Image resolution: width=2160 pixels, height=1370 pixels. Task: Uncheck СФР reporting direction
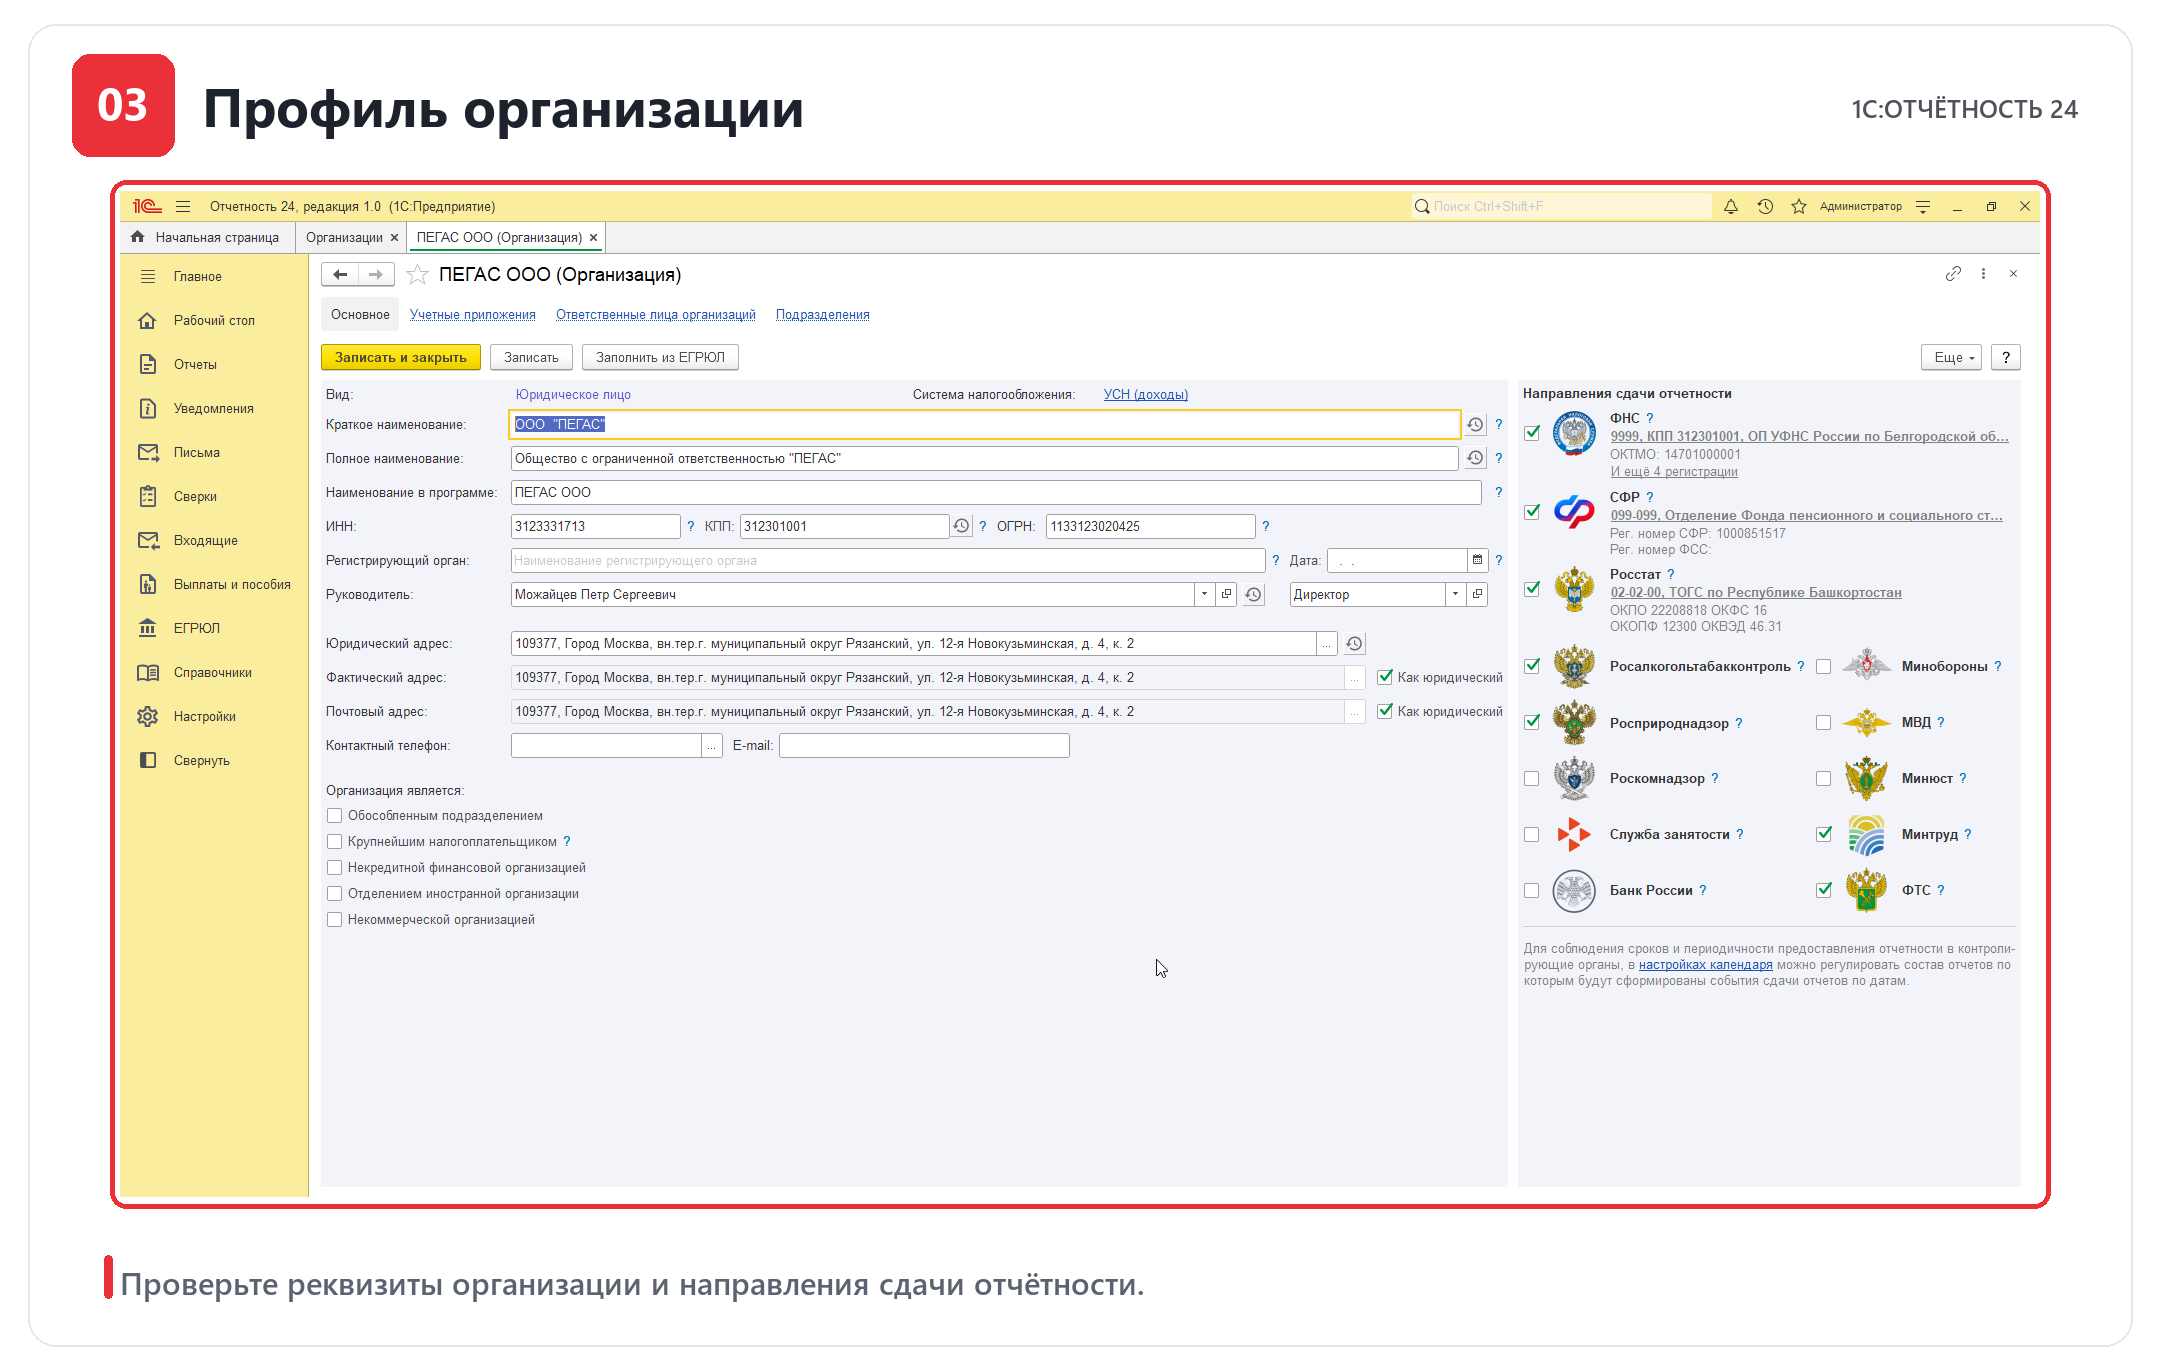(1532, 512)
